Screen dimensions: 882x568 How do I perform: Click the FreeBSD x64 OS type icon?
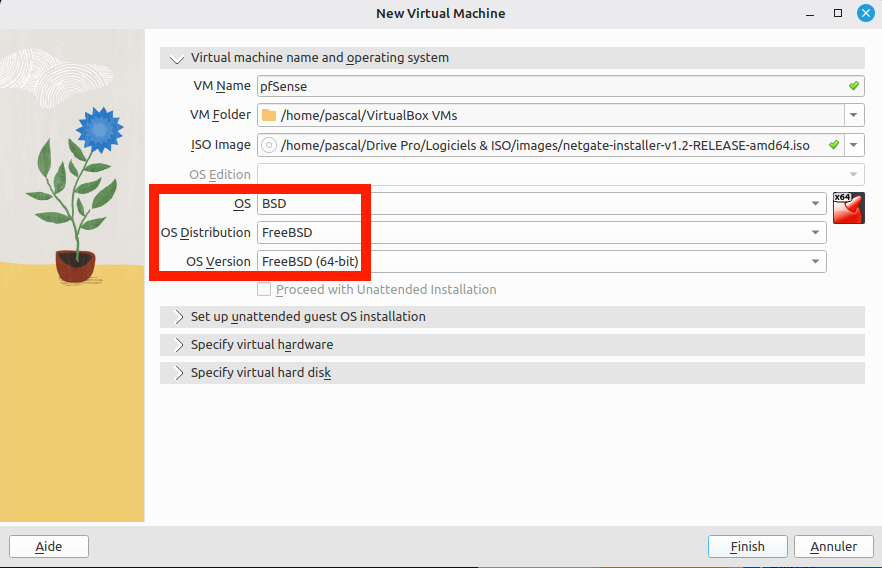(848, 208)
